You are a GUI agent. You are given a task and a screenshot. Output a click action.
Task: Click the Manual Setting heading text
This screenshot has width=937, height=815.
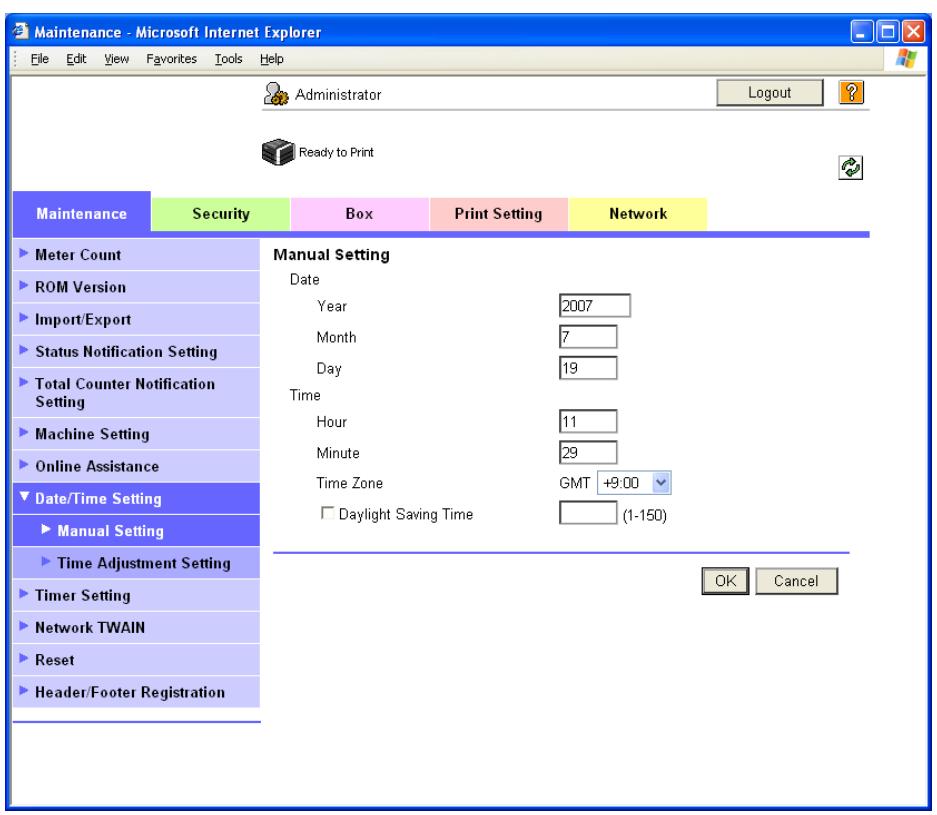[x=332, y=255]
